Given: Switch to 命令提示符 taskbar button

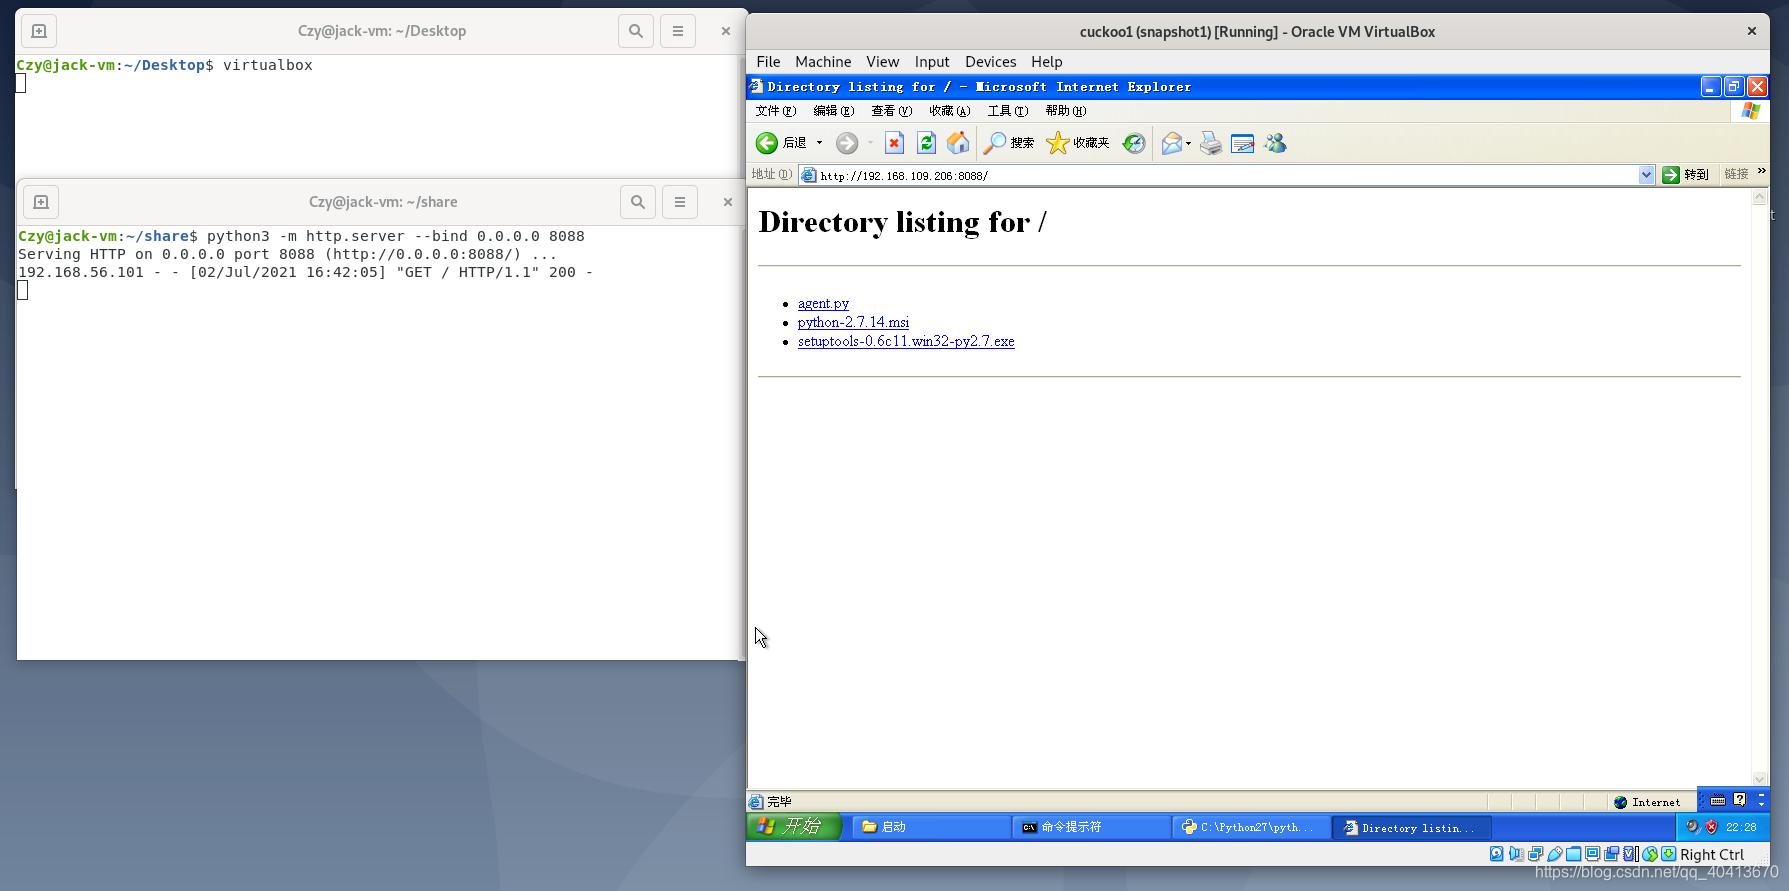Looking at the screenshot, I should coord(1091,827).
